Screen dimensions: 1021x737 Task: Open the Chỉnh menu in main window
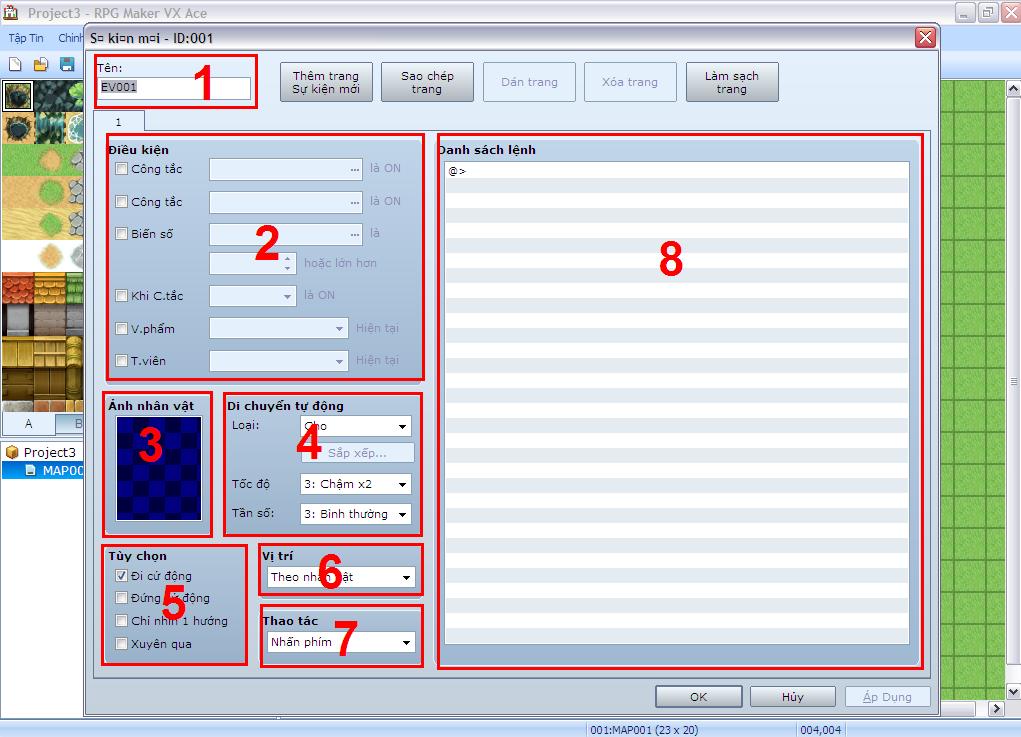(x=70, y=38)
